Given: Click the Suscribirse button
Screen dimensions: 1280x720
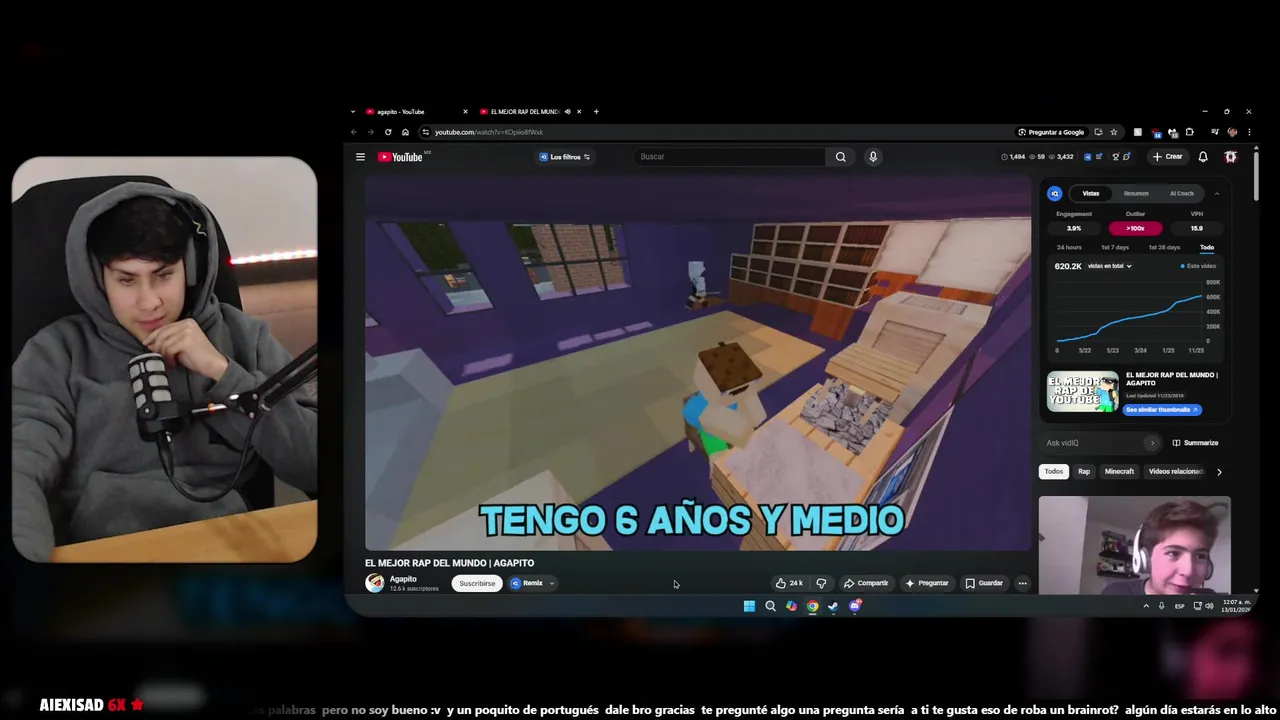Looking at the screenshot, I should point(477,583).
